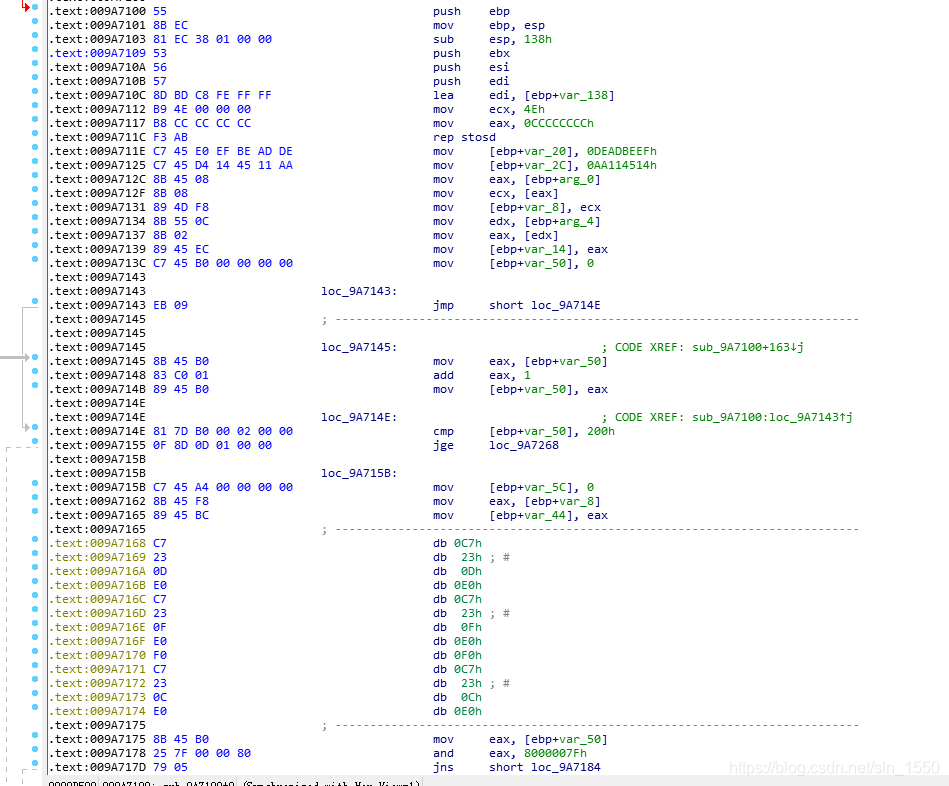Click the var_5C operand

[546, 488]
